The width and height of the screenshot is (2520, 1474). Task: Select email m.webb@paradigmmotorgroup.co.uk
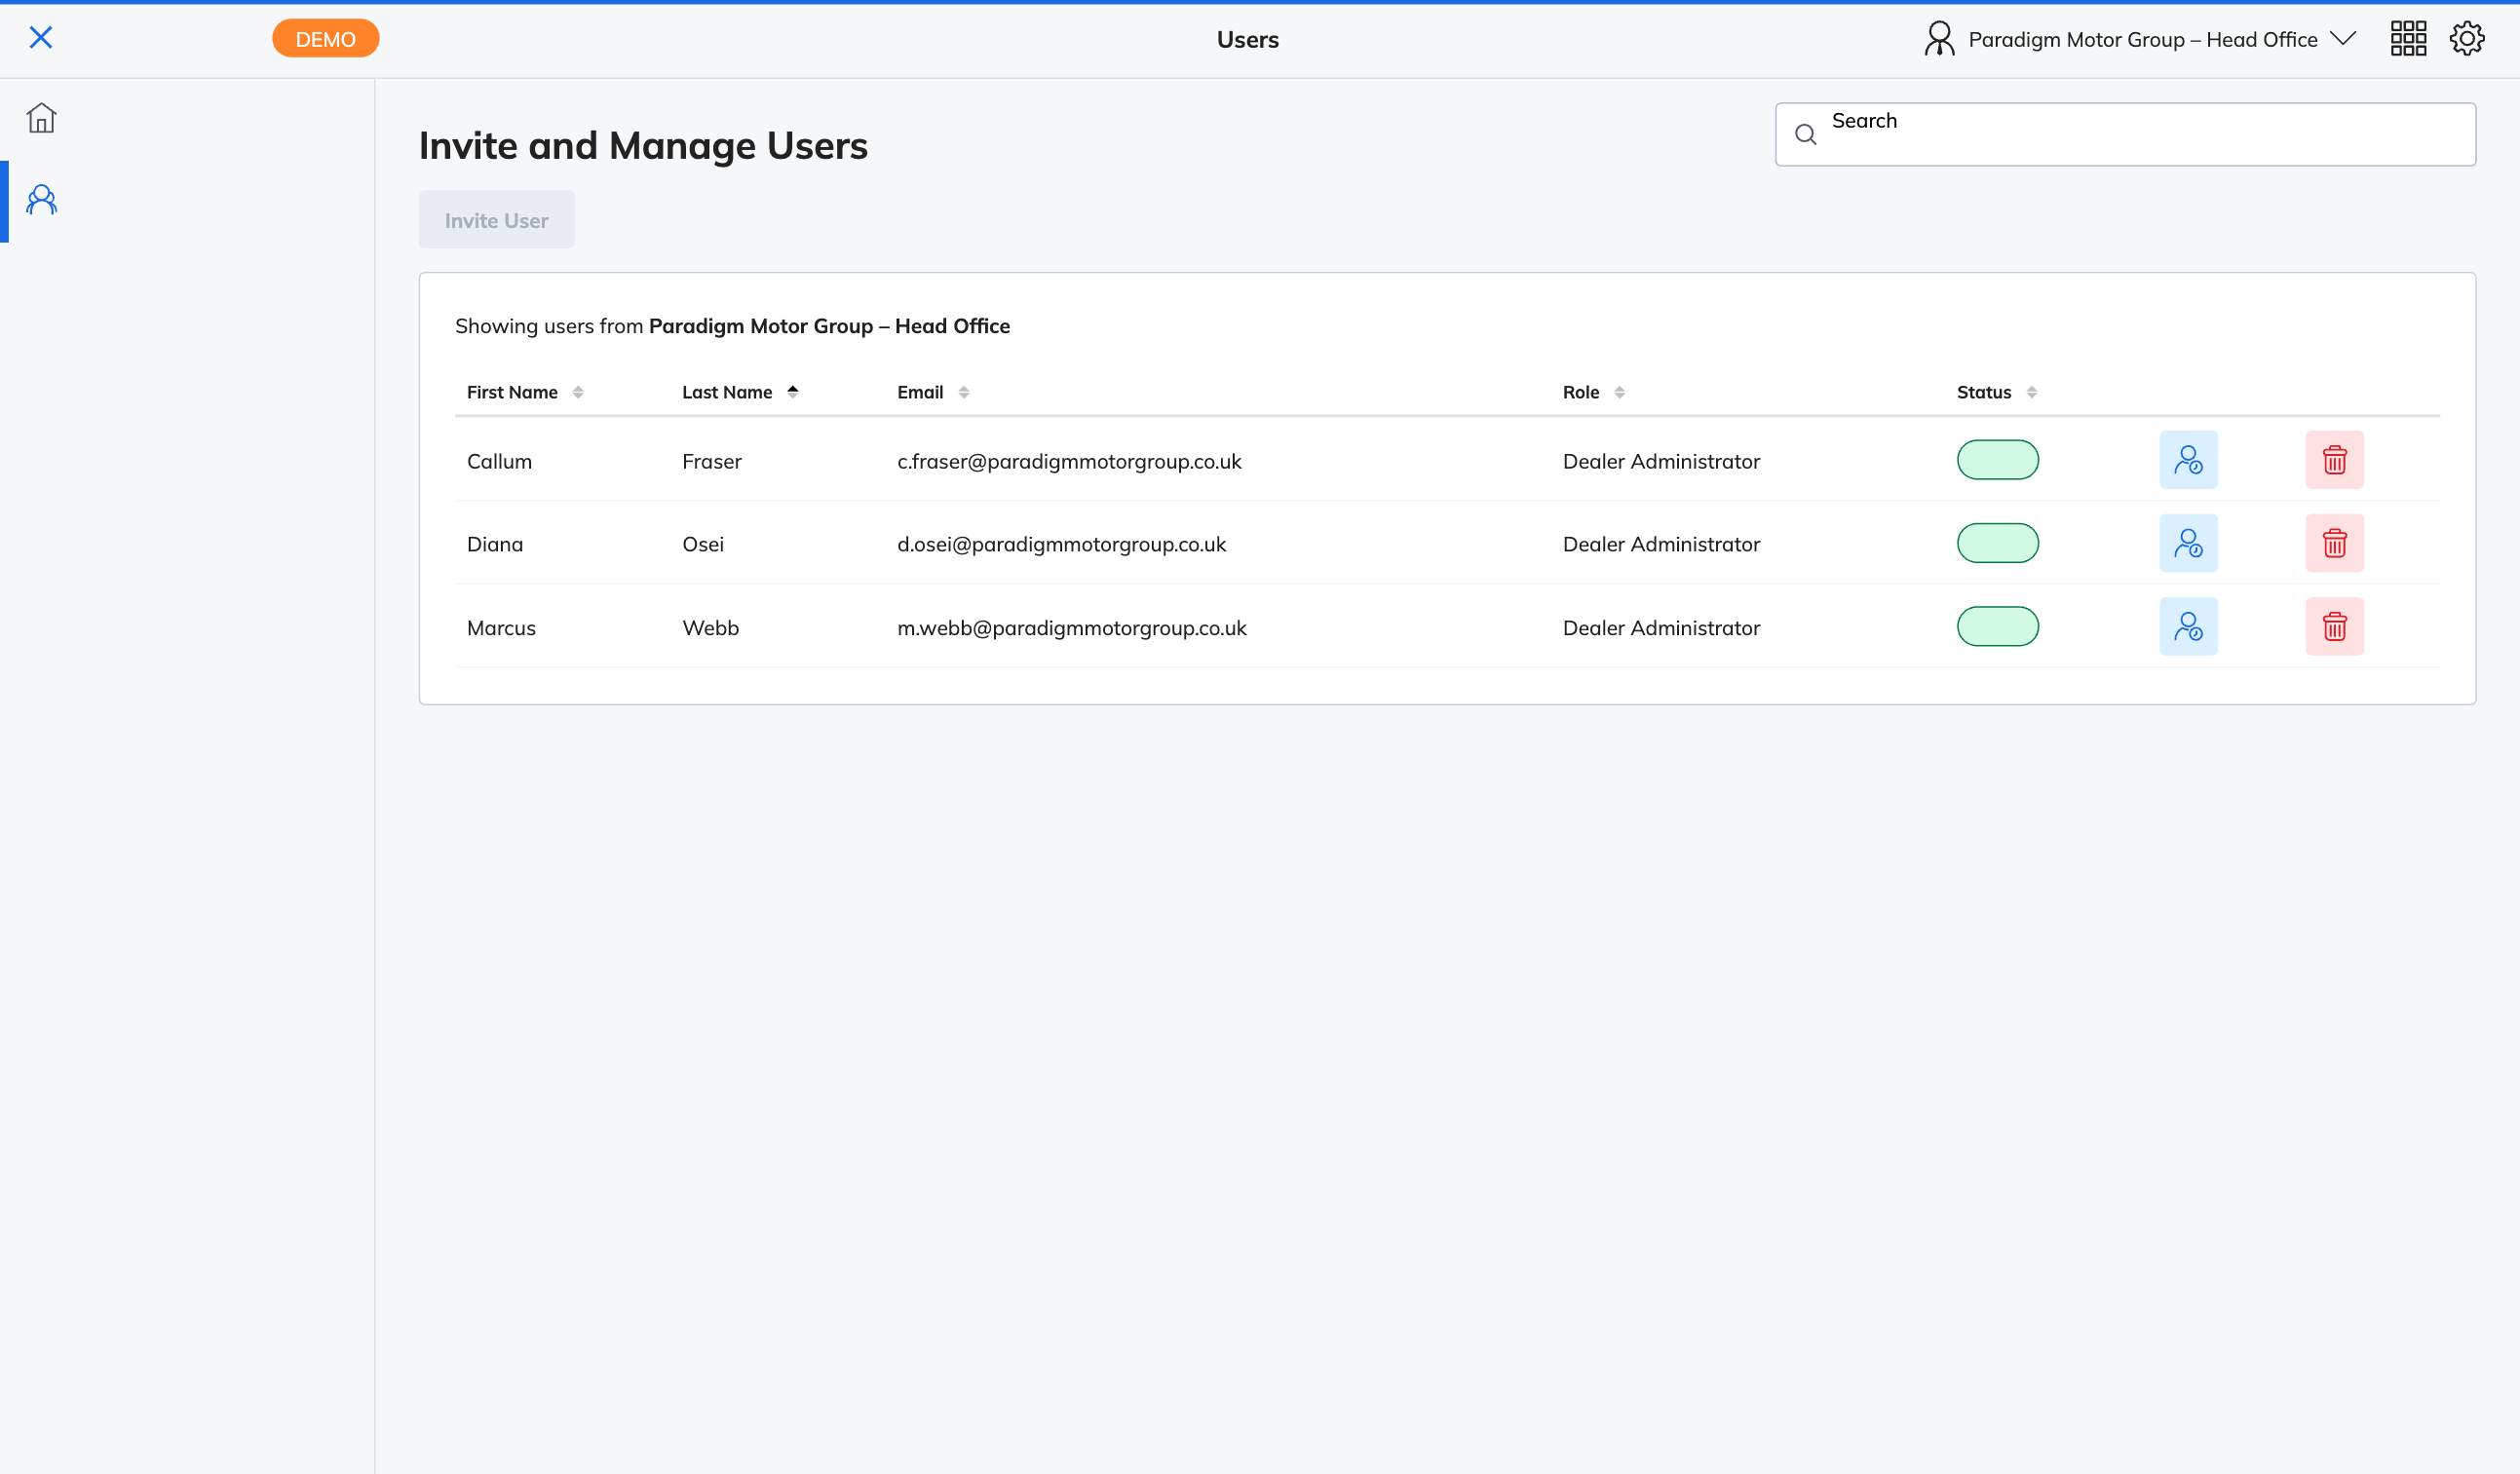[1071, 628]
